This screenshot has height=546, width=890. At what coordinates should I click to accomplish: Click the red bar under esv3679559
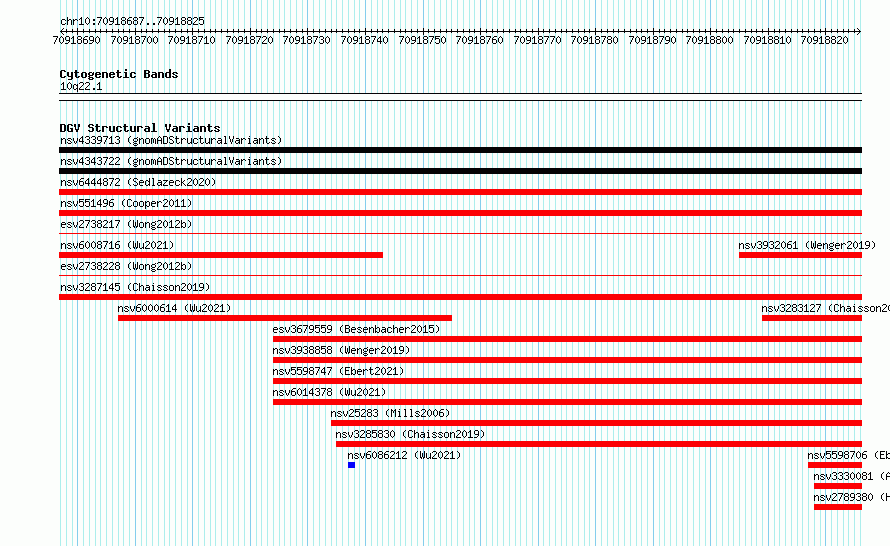click(x=568, y=339)
